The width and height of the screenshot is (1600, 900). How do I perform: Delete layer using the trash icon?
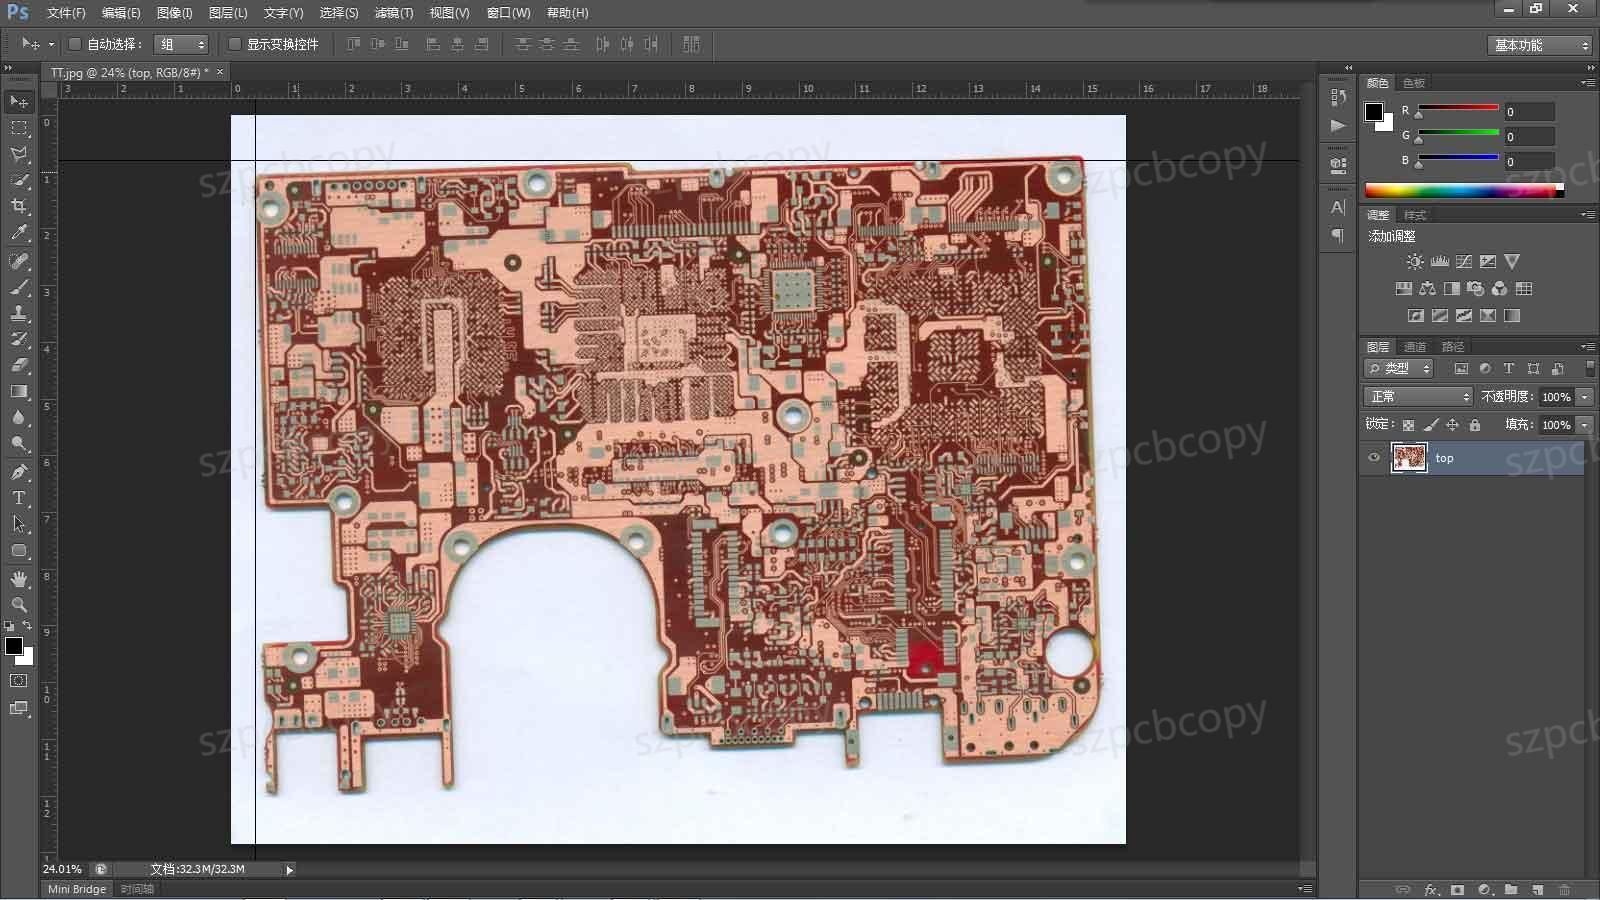(1565, 889)
